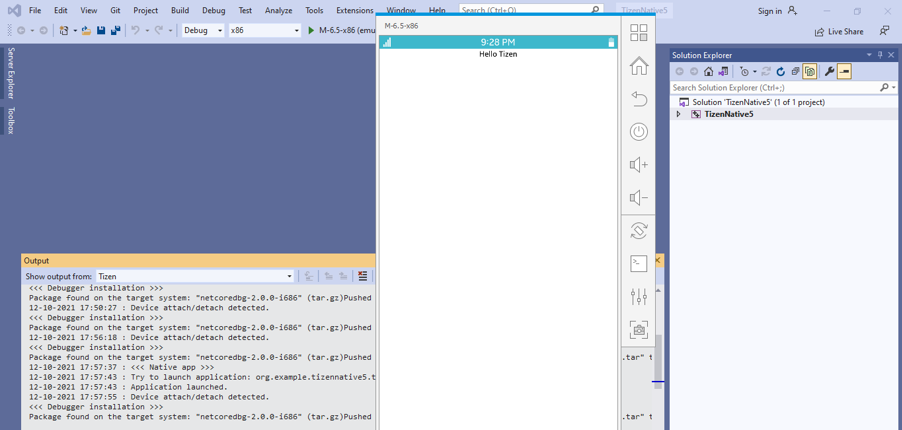Open the Extensions menu
The width and height of the screenshot is (902, 430).
[x=354, y=10]
